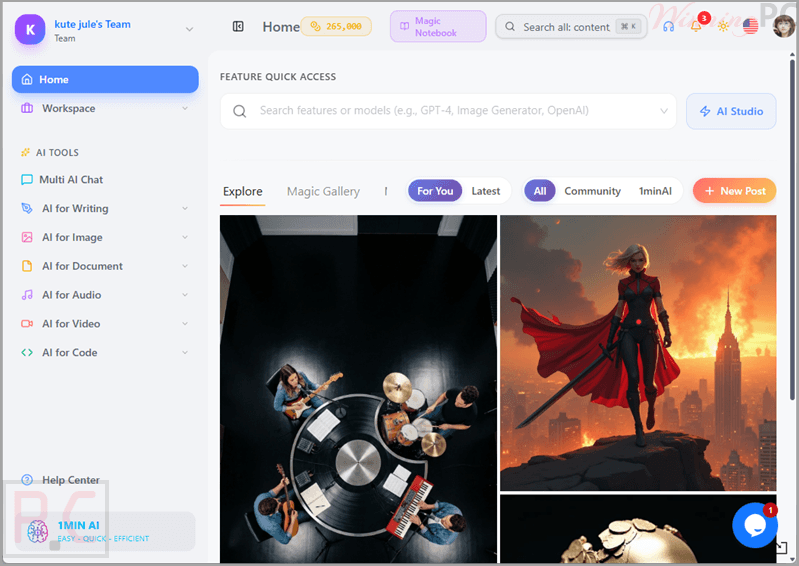Viewport: 799px width, 566px height.
Task: Go to Home in the sidebar
Action: [105, 79]
